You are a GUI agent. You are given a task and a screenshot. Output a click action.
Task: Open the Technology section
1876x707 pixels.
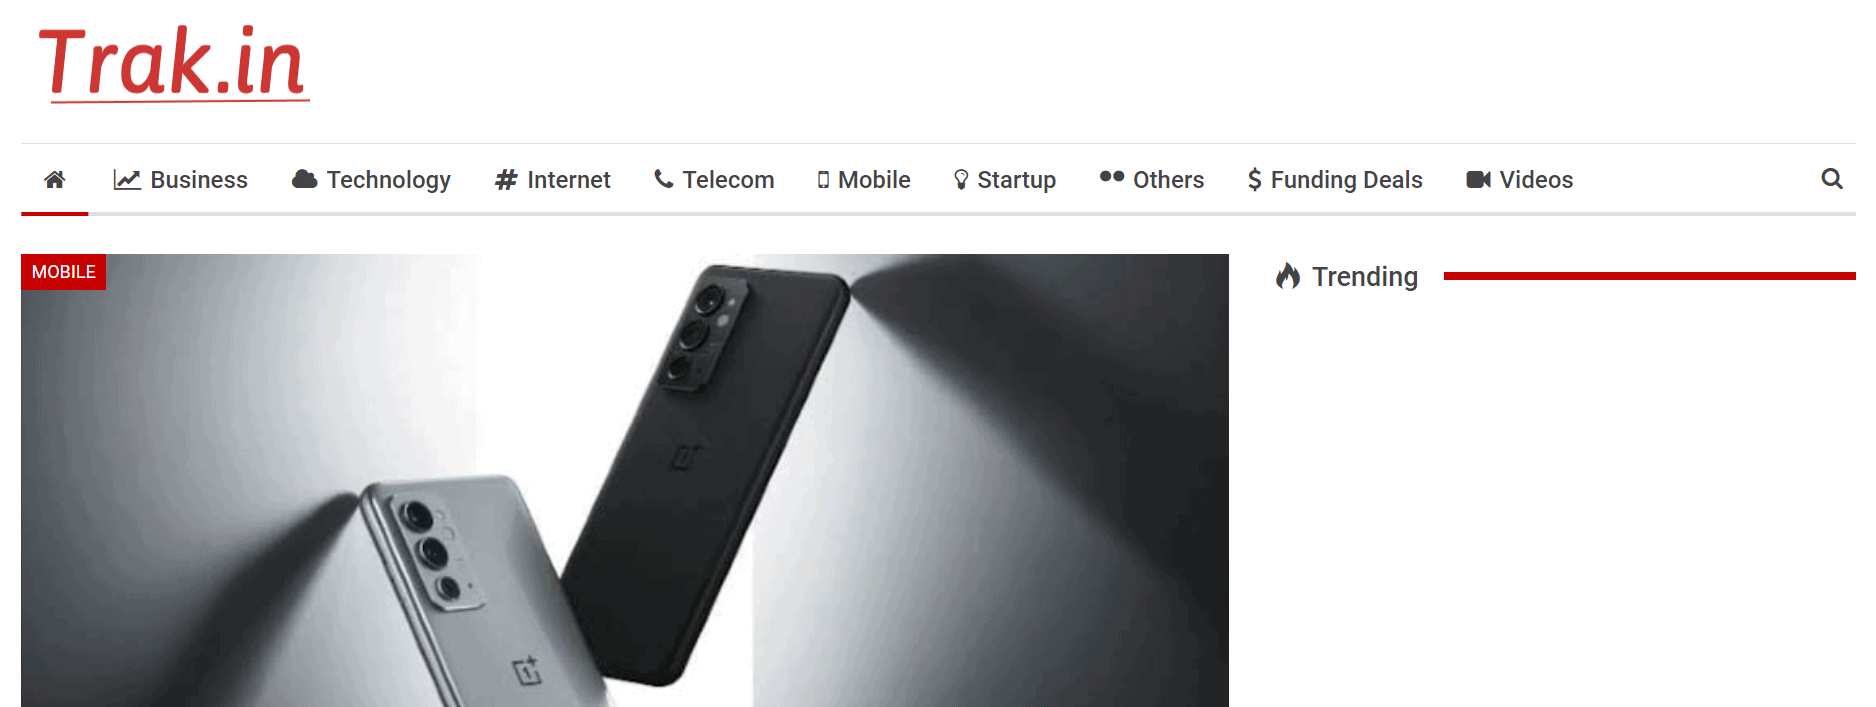[x=389, y=180]
